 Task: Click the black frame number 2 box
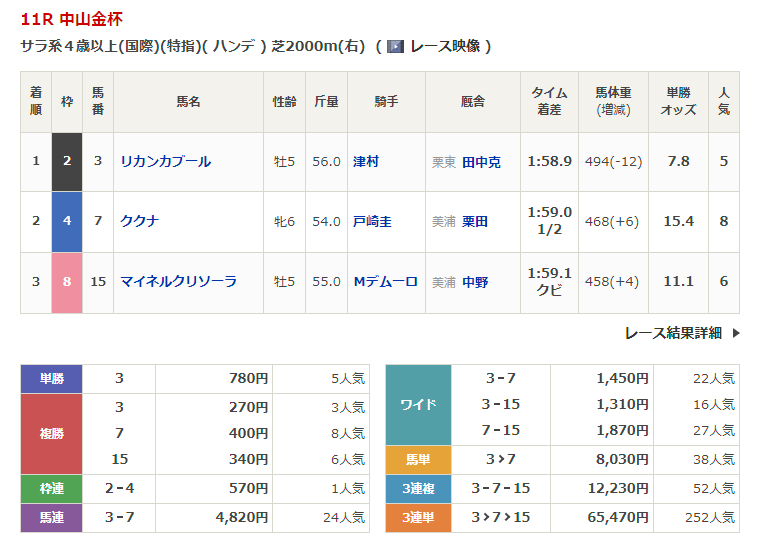67,161
